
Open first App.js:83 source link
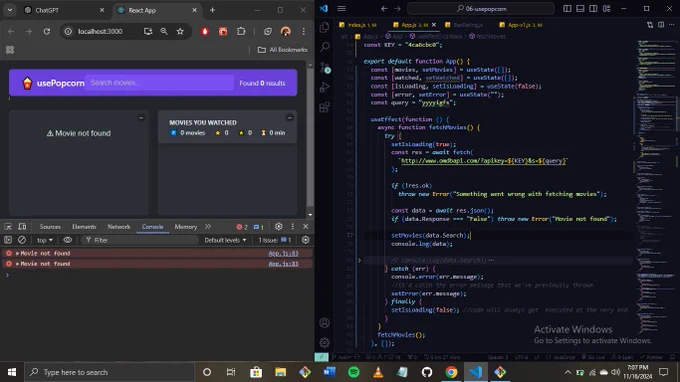point(283,253)
